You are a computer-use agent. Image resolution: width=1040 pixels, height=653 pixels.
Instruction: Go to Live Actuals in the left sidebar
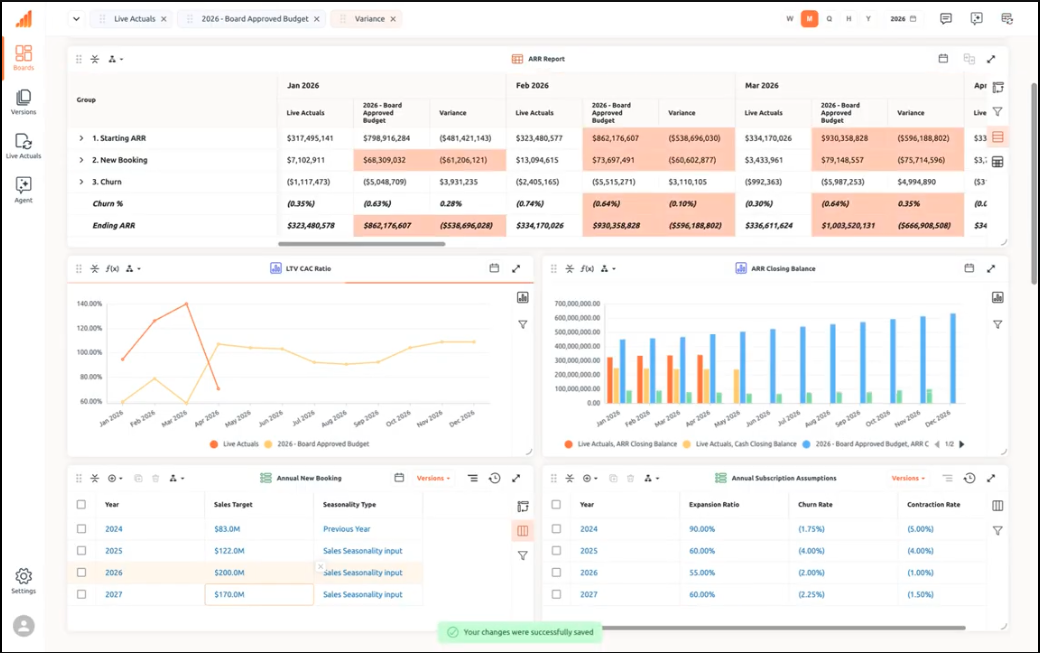click(x=23, y=145)
